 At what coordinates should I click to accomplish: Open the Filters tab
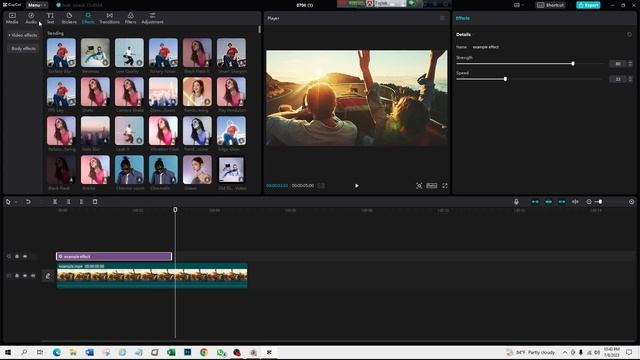(x=131, y=18)
